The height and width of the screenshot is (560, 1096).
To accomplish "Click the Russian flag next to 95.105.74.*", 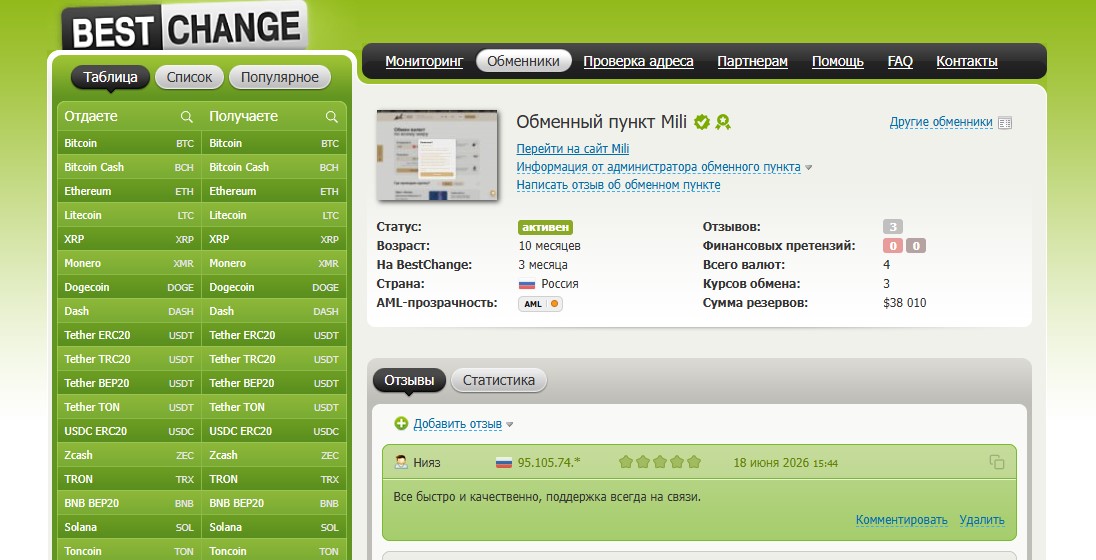I will tap(504, 463).
